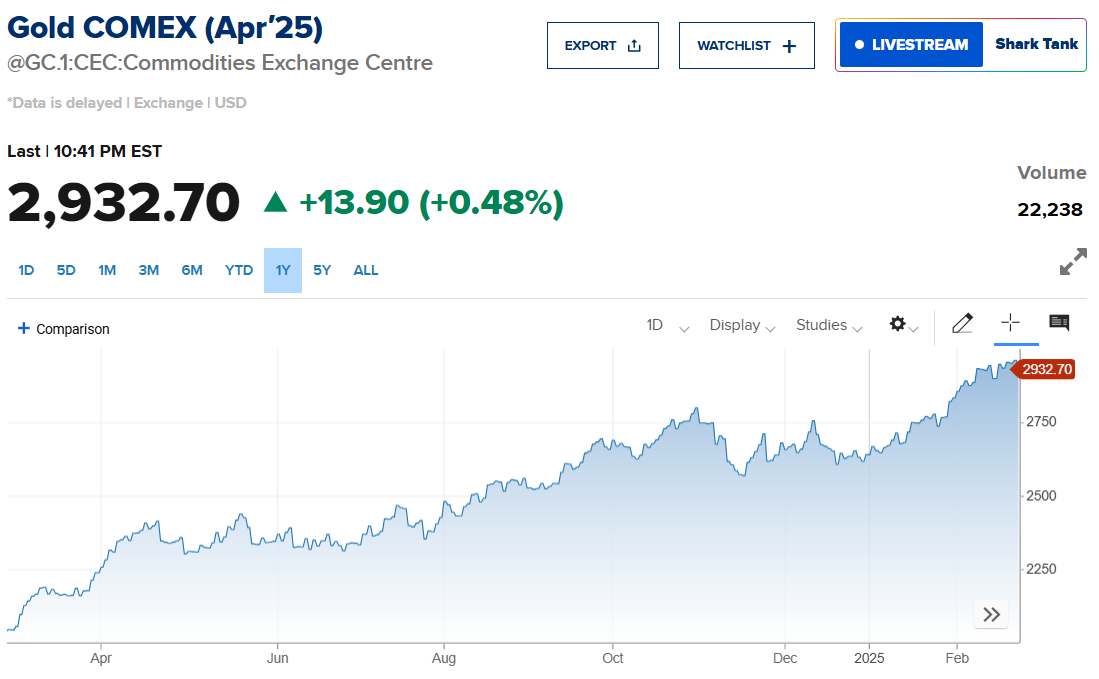Choose the ALL time range
1099x679 pixels.
point(366,270)
